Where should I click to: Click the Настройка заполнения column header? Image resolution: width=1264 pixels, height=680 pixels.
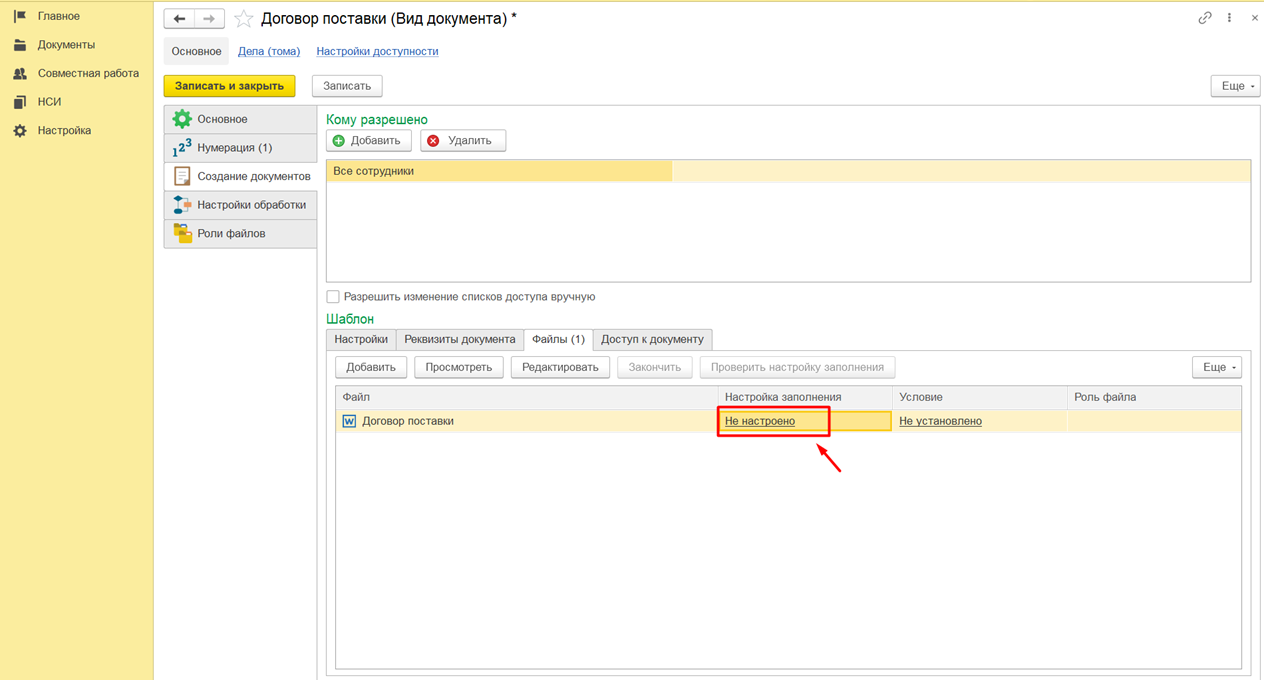click(805, 397)
